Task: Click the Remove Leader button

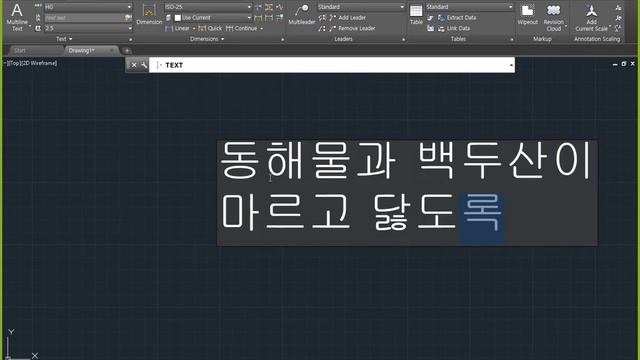Action: point(351,29)
